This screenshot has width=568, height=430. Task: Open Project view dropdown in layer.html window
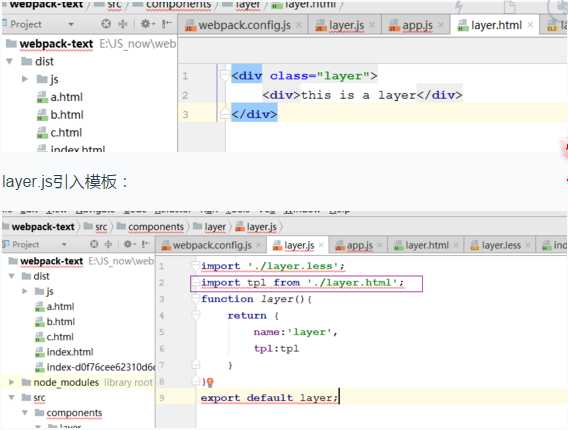click(71, 24)
